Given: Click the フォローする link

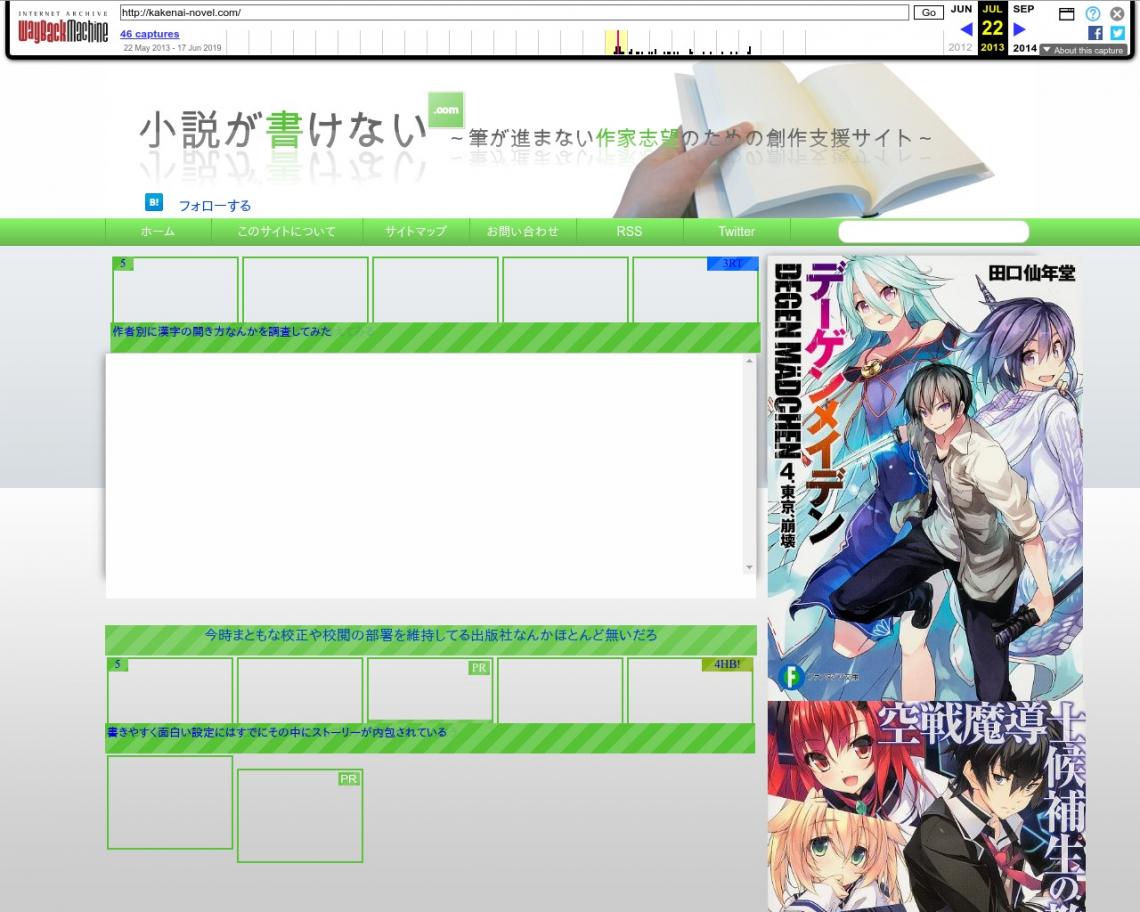Looking at the screenshot, I should coord(214,206).
